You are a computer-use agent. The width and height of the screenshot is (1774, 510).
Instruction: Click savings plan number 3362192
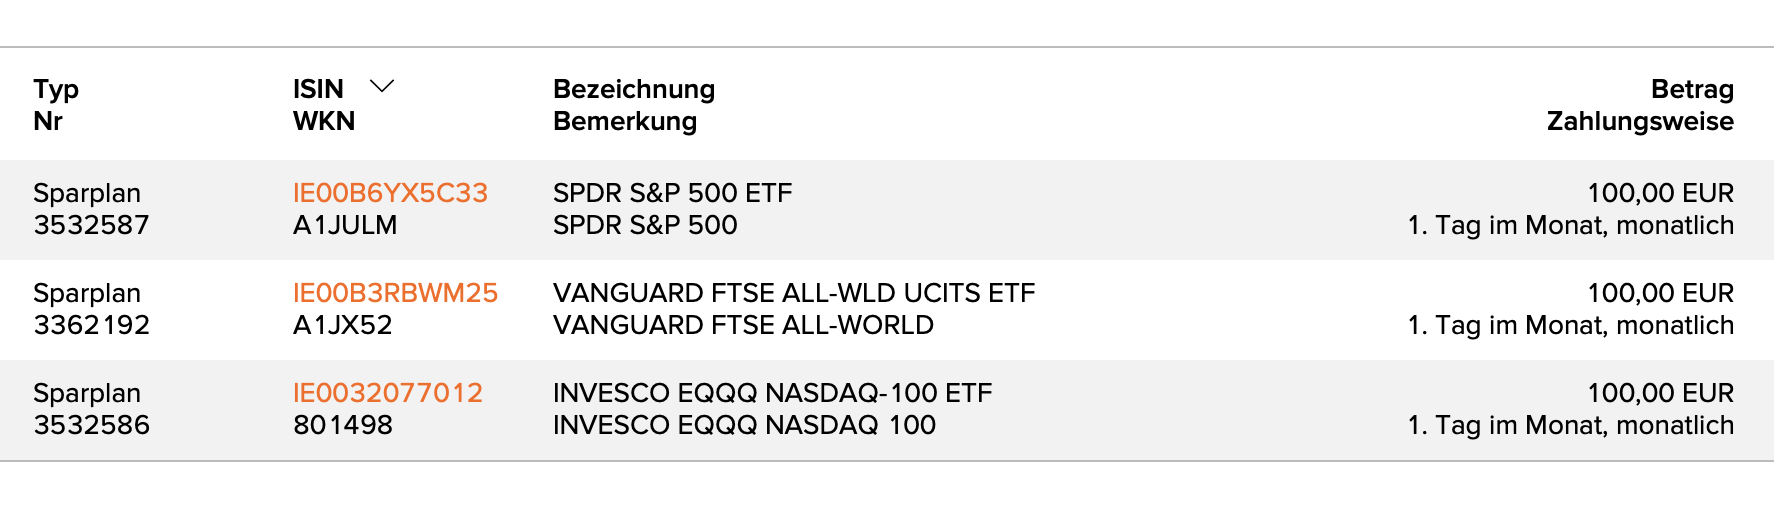click(91, 325)
